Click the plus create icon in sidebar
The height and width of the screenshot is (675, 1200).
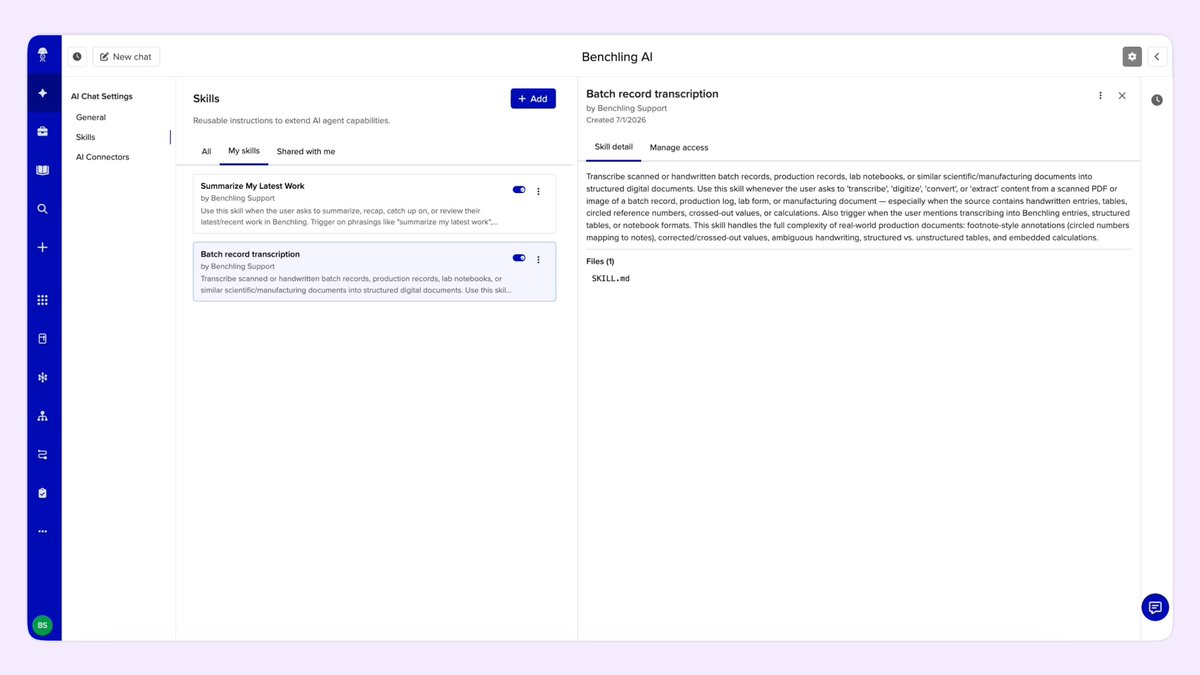click(42, 247)
